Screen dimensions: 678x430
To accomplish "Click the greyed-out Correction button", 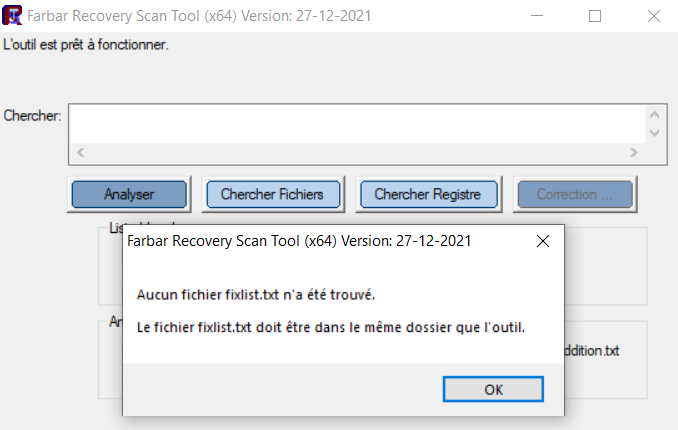I will (573, 194).
